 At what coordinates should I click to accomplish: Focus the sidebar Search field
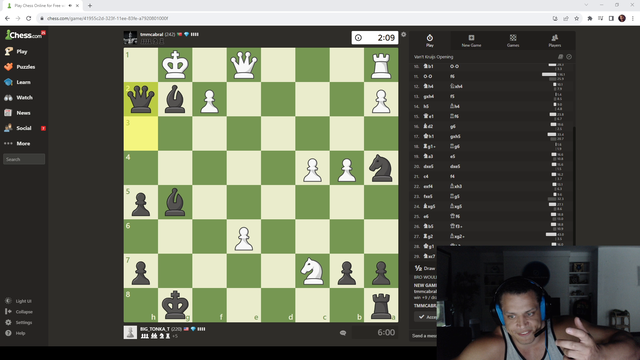pyautogui.click(x=24, y=159)
